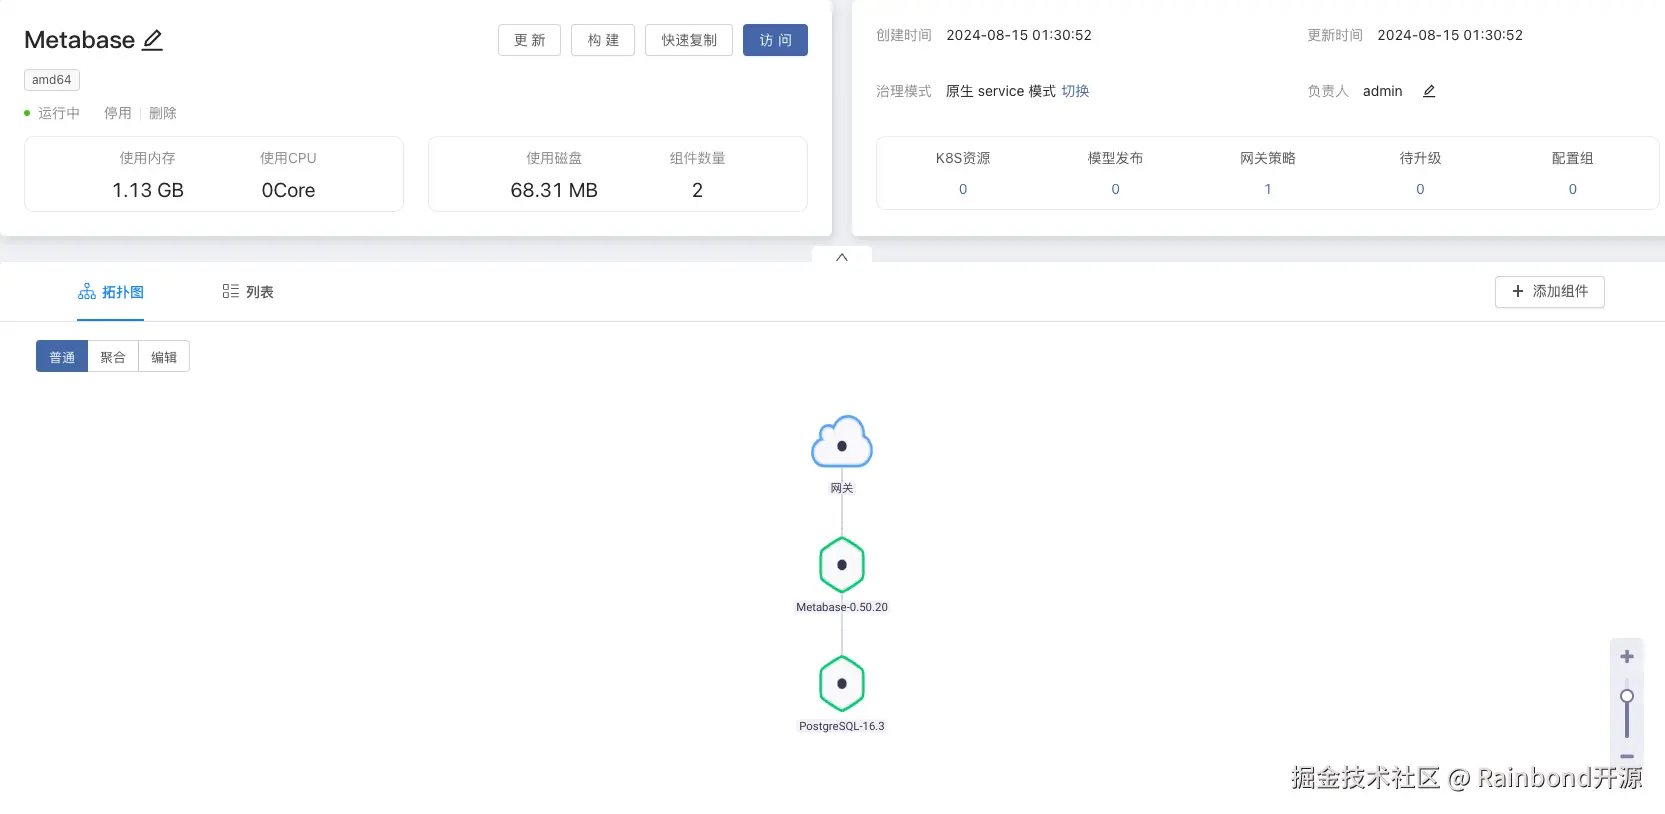Select the gateway cloud node
1665x814 pixels.
(842, 442)
